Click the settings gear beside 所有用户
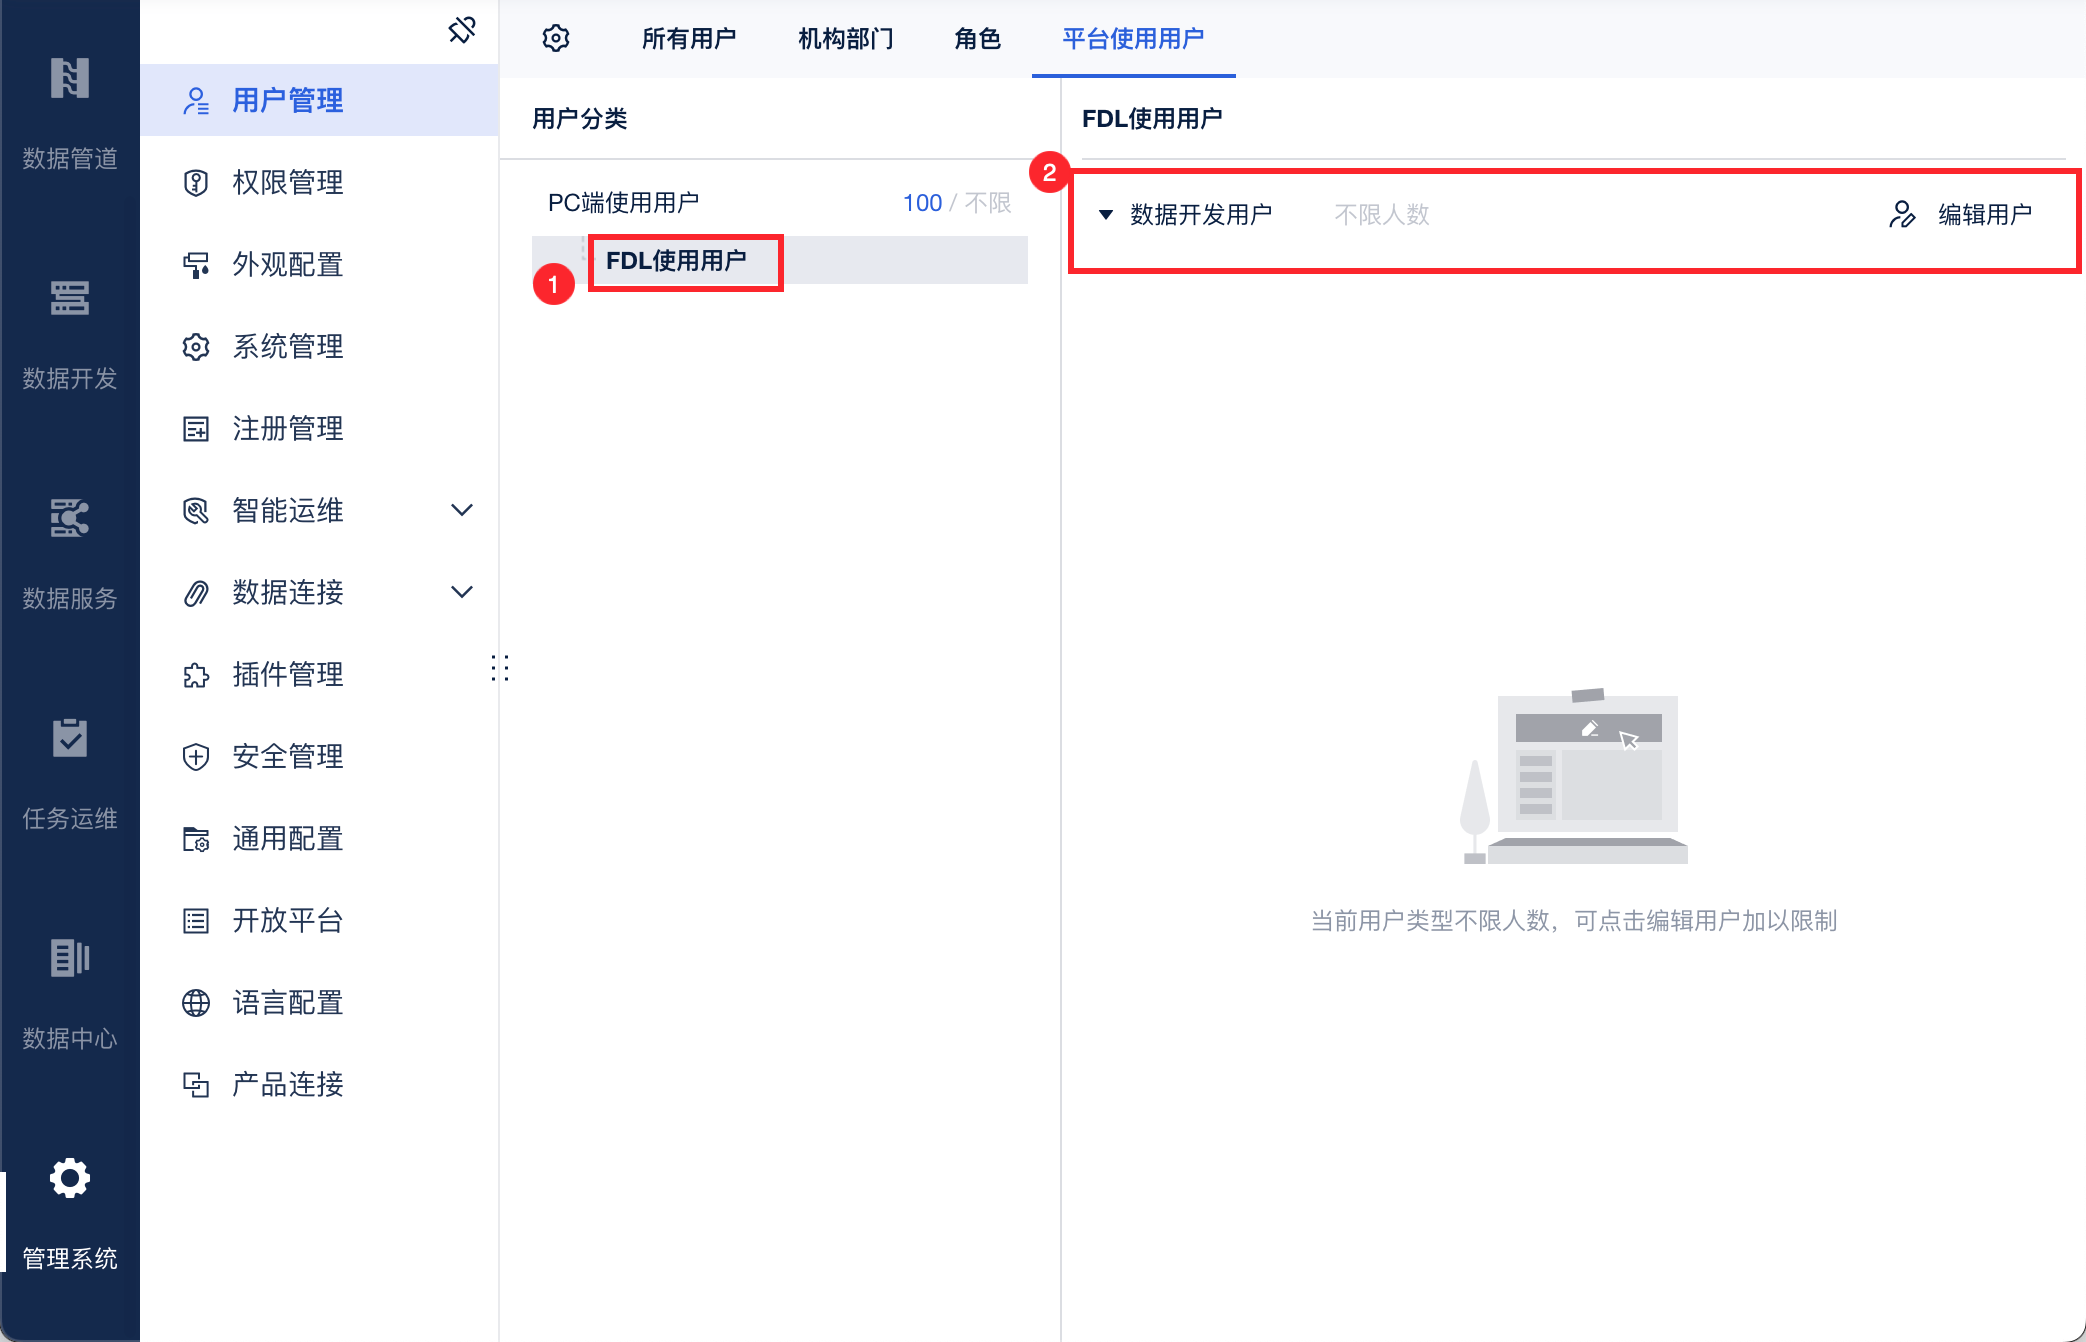 pos(556,39)
